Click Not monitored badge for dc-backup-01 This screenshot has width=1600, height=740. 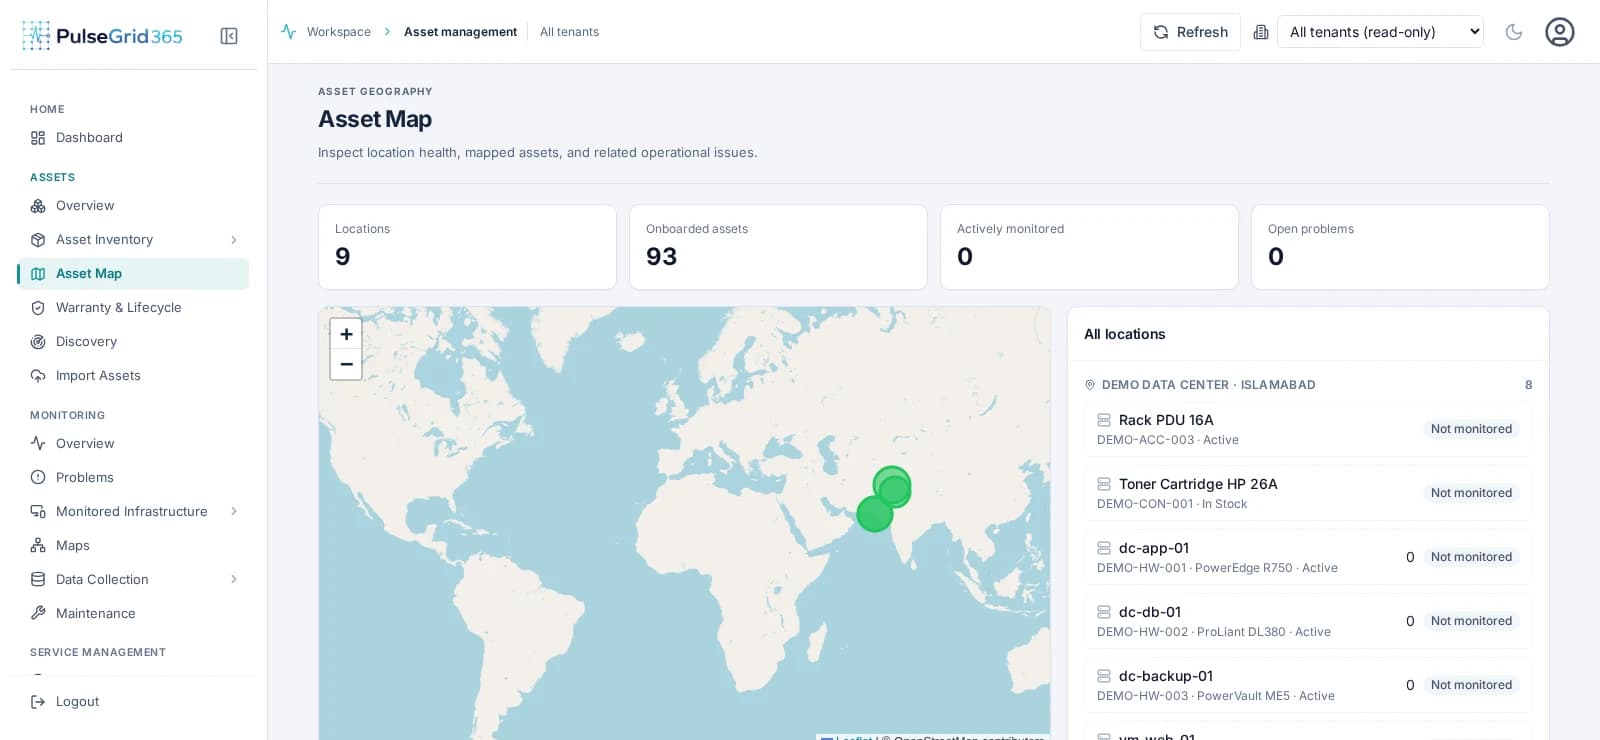pyautogui.click(x=1471, y=685)
